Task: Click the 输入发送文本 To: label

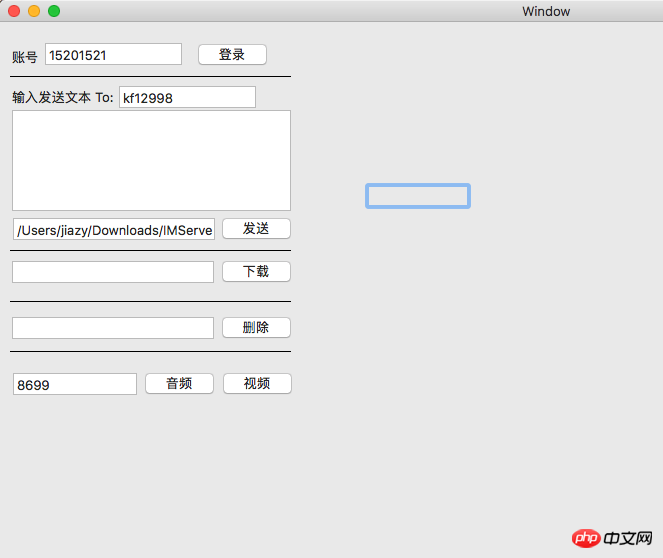Action: point(63,98)
